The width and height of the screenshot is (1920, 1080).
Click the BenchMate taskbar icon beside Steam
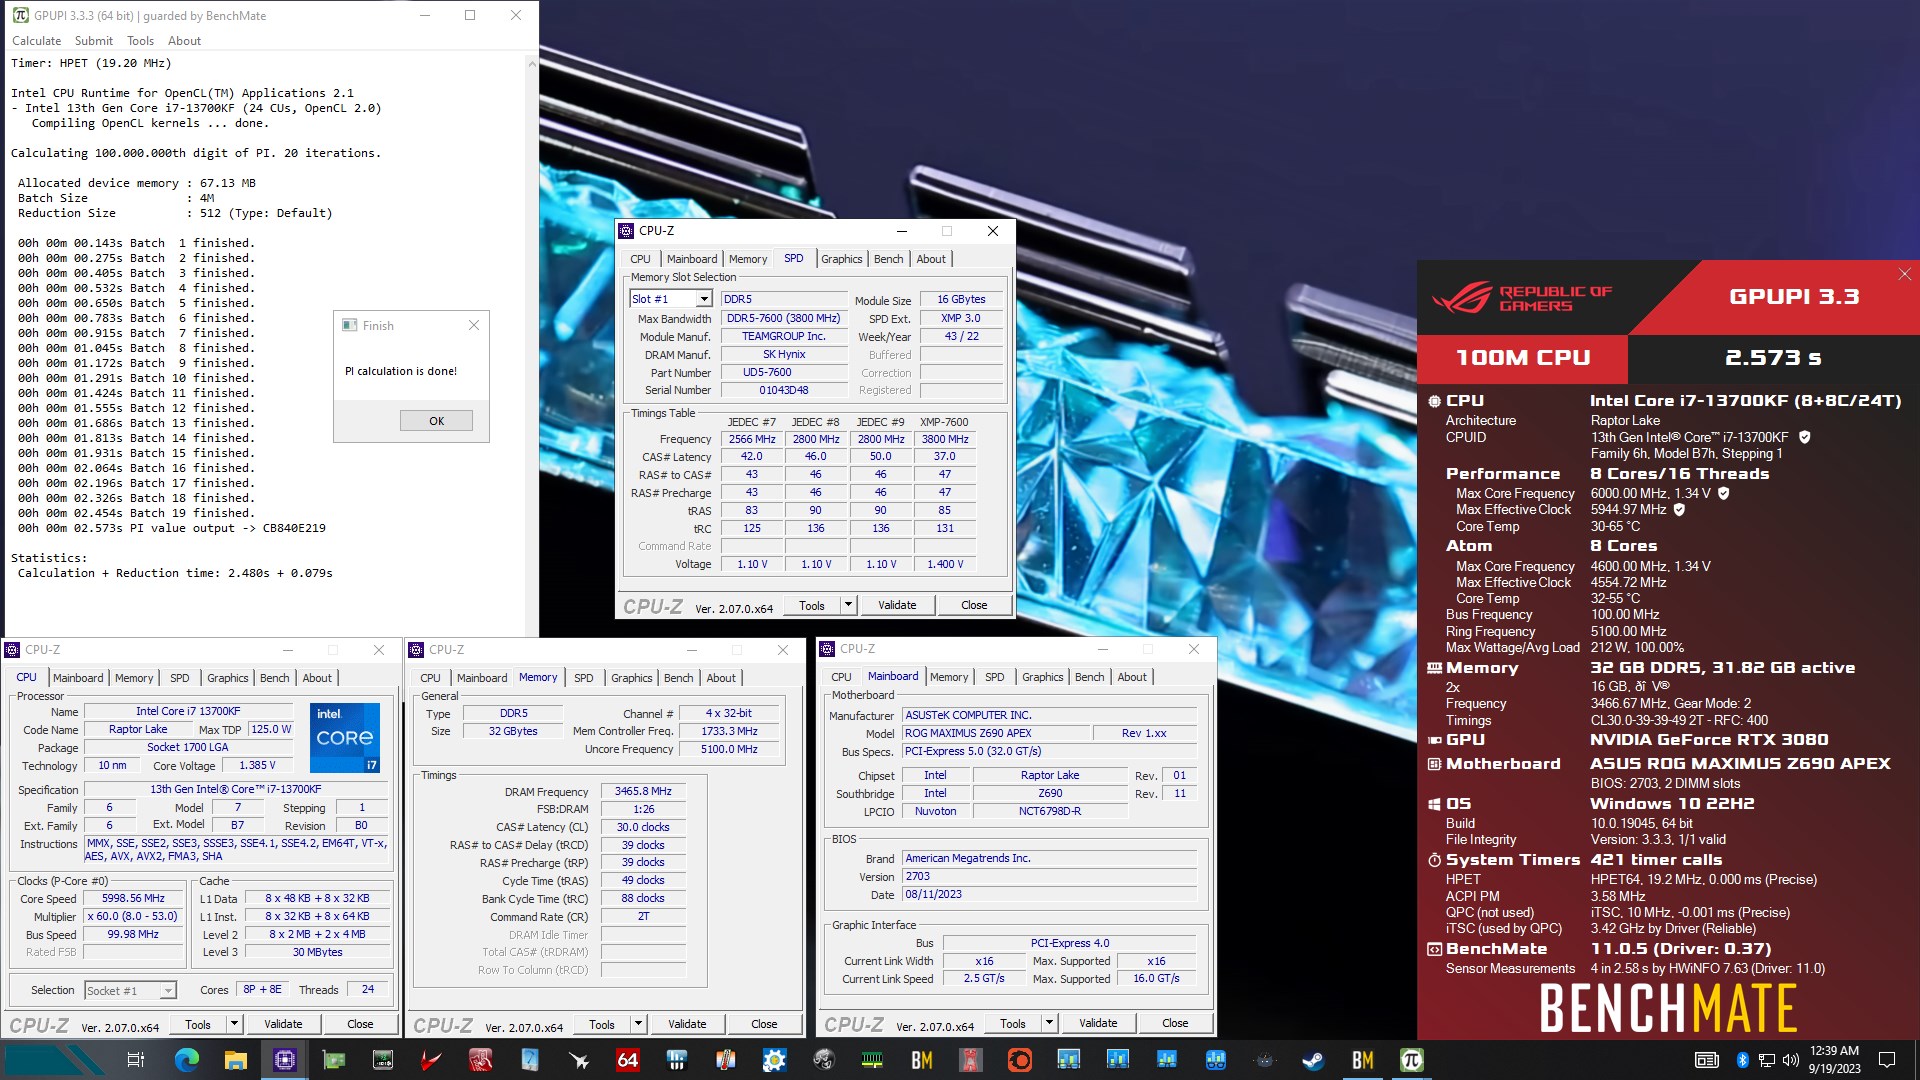pyautogui.click(x=1362, y=1060)
